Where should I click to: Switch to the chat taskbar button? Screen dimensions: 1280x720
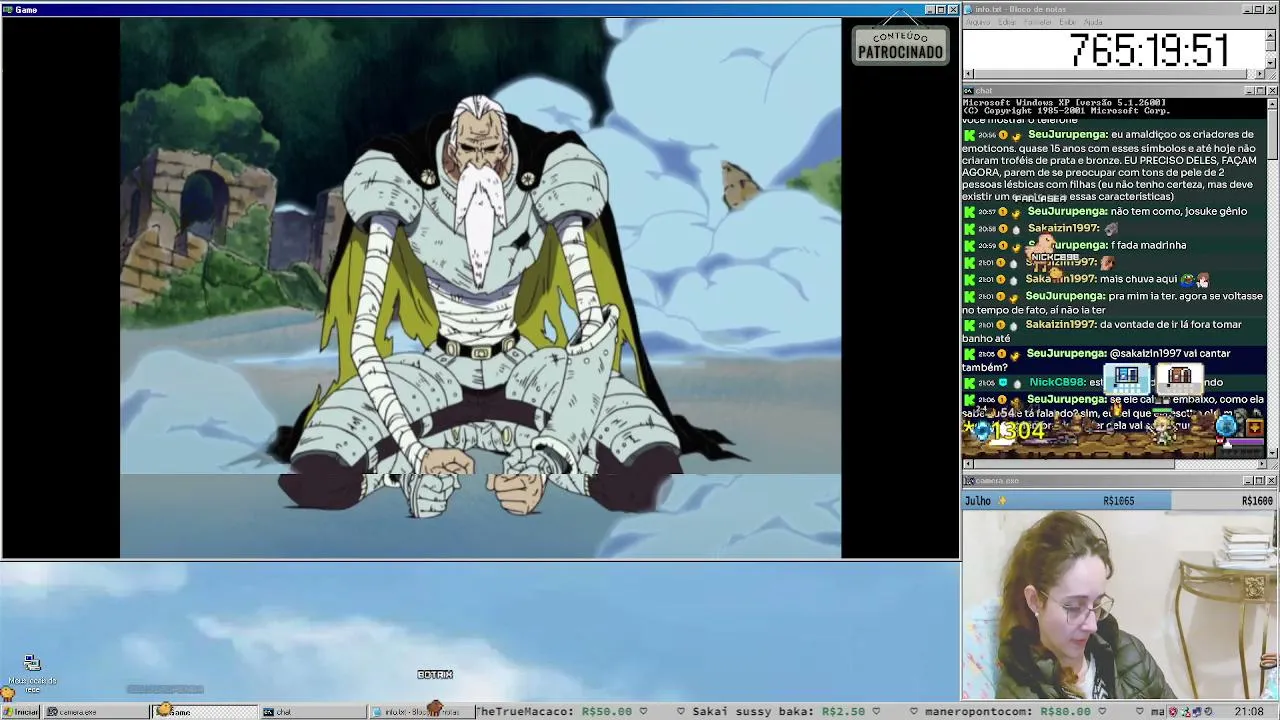tap(313, 712)
